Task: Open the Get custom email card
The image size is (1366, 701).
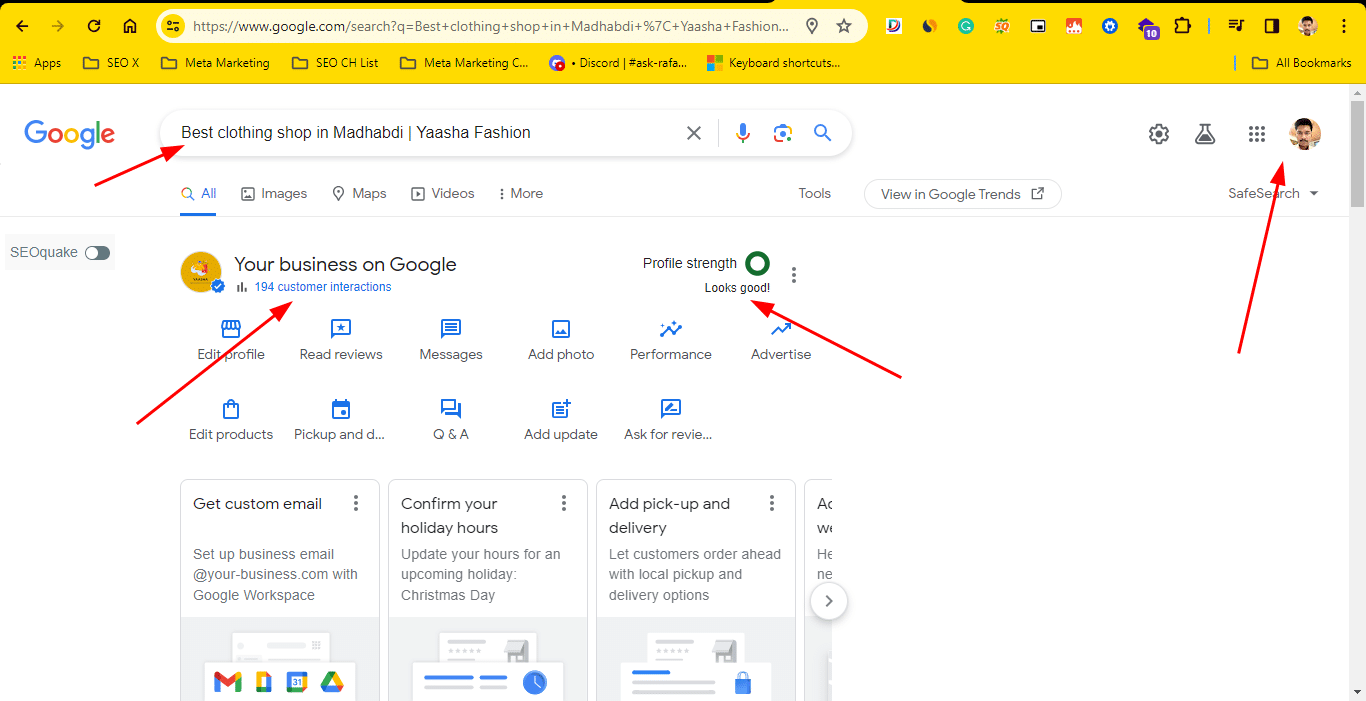Action: [280, 590]
